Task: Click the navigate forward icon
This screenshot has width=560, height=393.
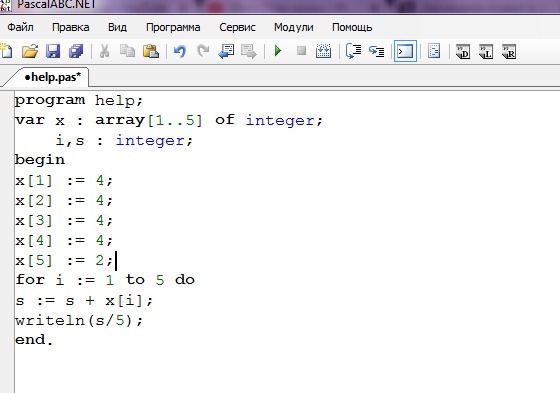Action: point(249,51)
